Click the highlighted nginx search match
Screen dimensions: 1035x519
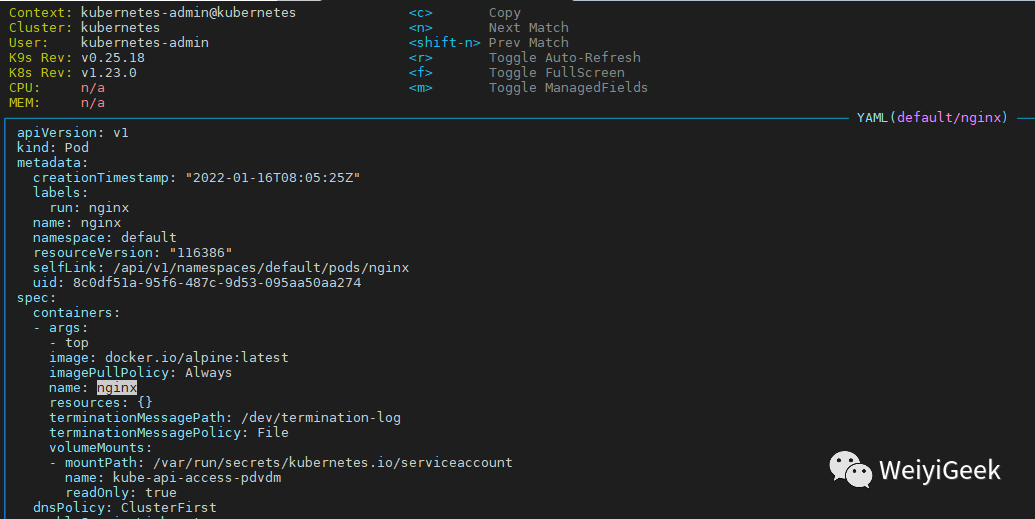click(x=117, y=388)
